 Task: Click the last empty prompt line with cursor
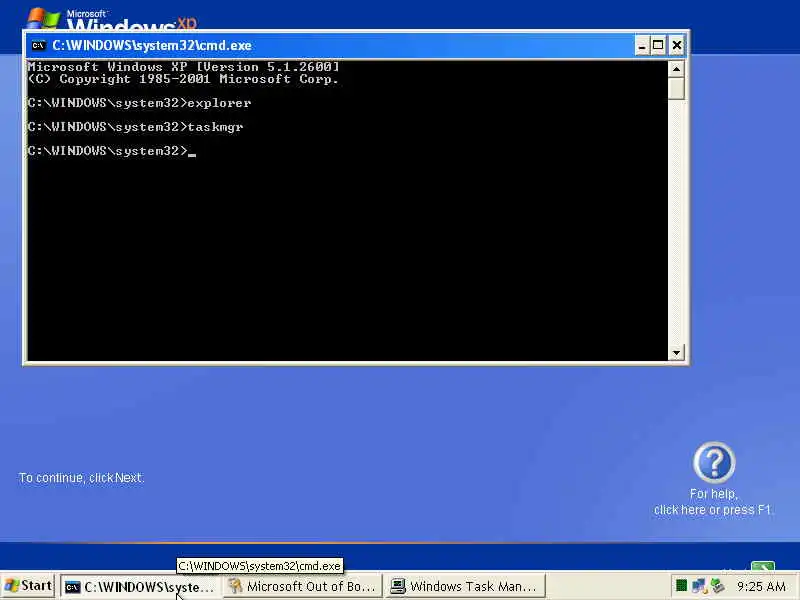(x=112, y=151)
